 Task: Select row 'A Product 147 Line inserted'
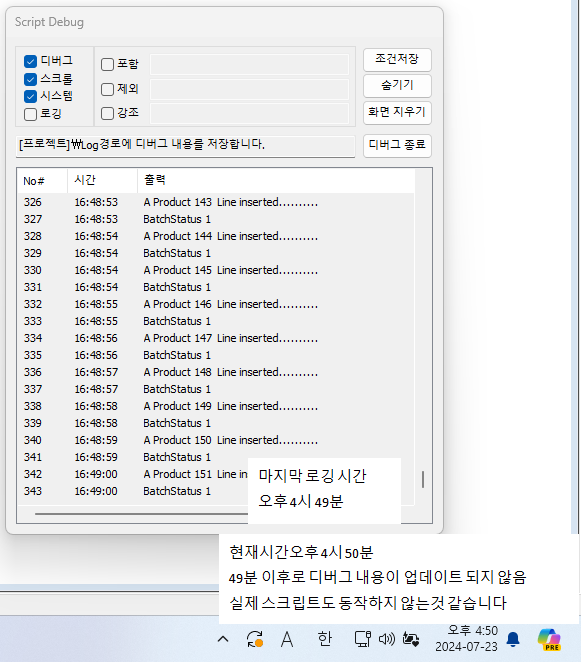point(216,338)
